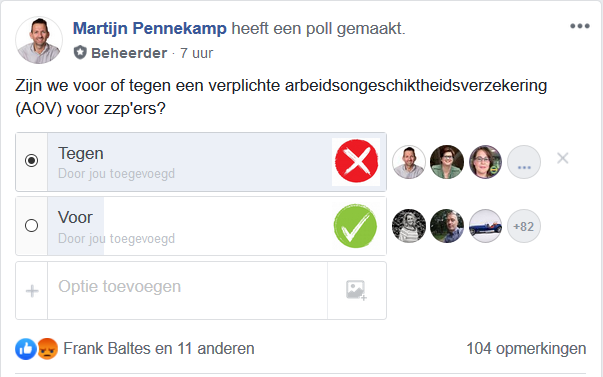The height and width of the screenshot is (377, 603).
Task: Click the blue car voter avatar
Action: (x=485, y=226)
